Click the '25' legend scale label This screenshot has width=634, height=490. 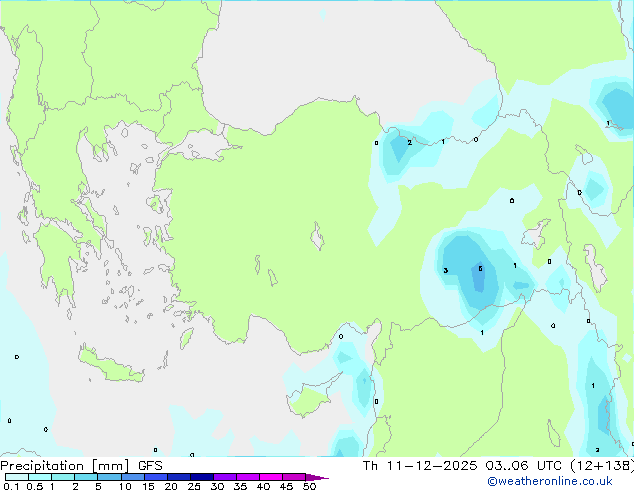pyautogui.click(x=194, y=486)
